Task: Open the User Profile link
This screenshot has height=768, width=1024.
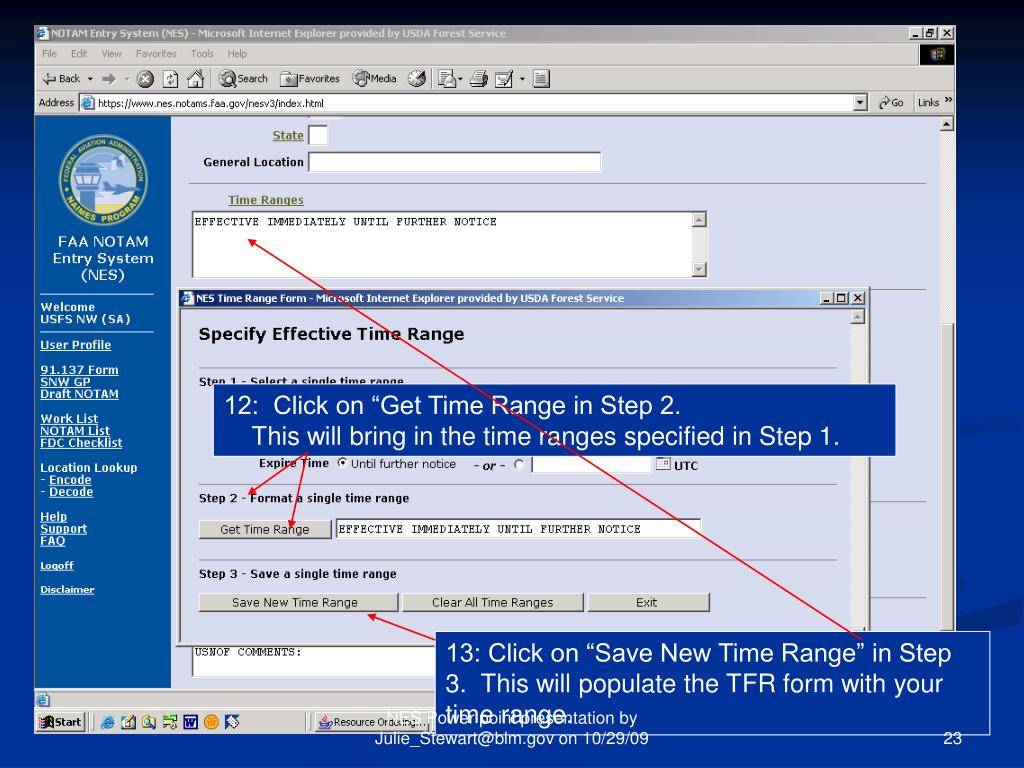Action: pos(76,345)
